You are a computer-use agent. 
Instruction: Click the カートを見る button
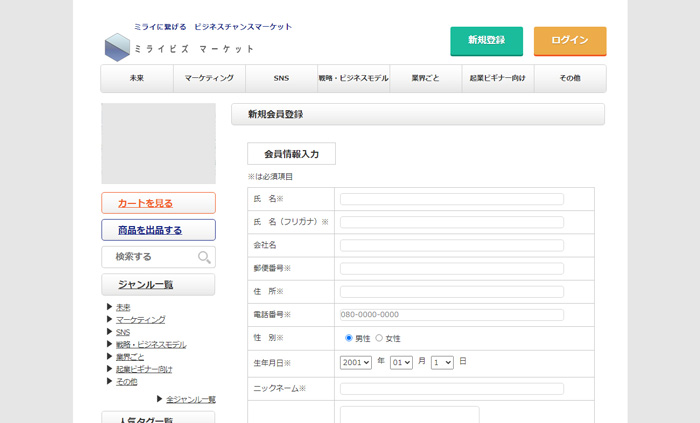(x=158, y=203)
